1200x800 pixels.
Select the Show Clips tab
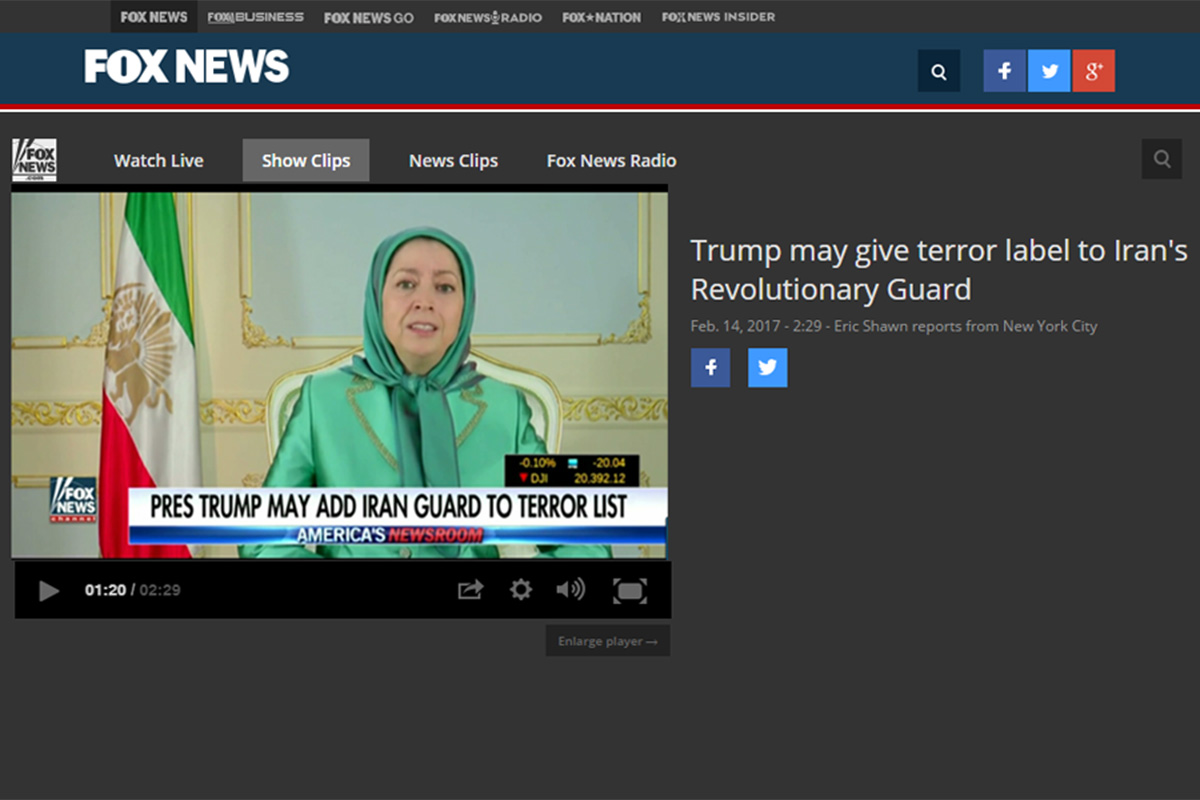click(x=306, y=160)
